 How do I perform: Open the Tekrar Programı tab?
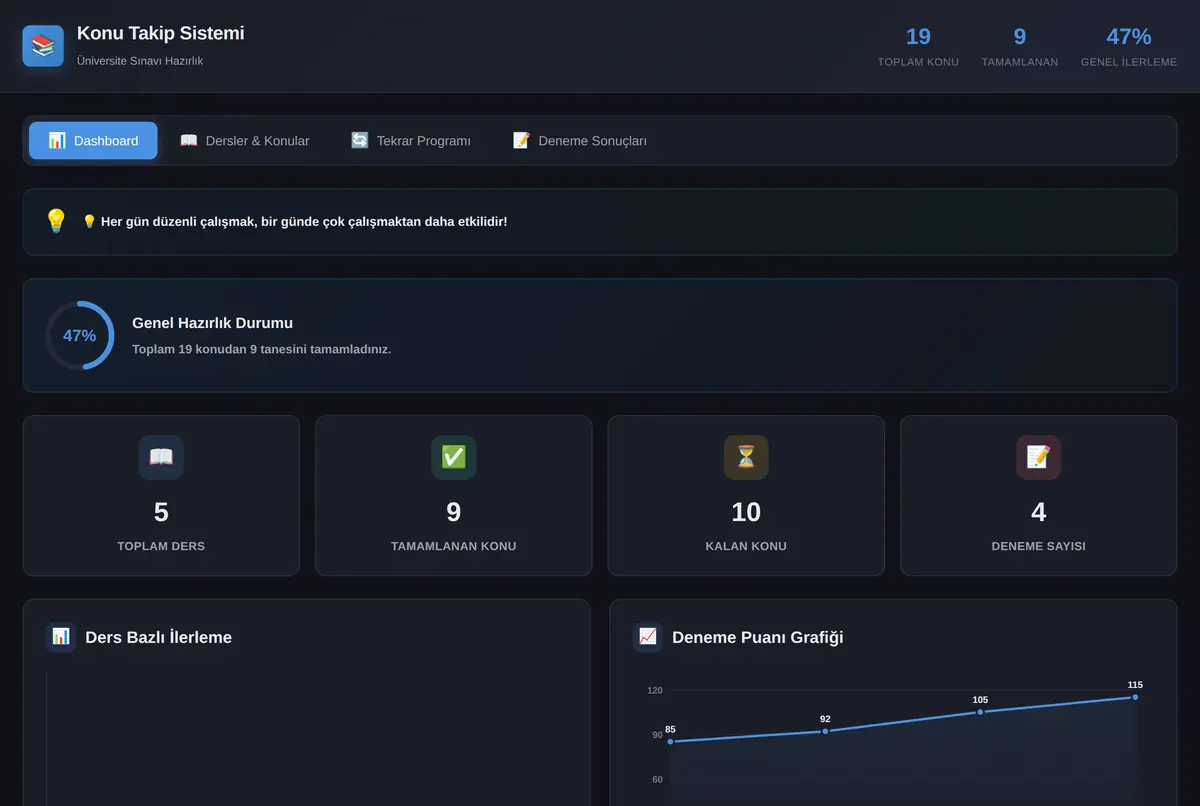[x=411, y=141]
